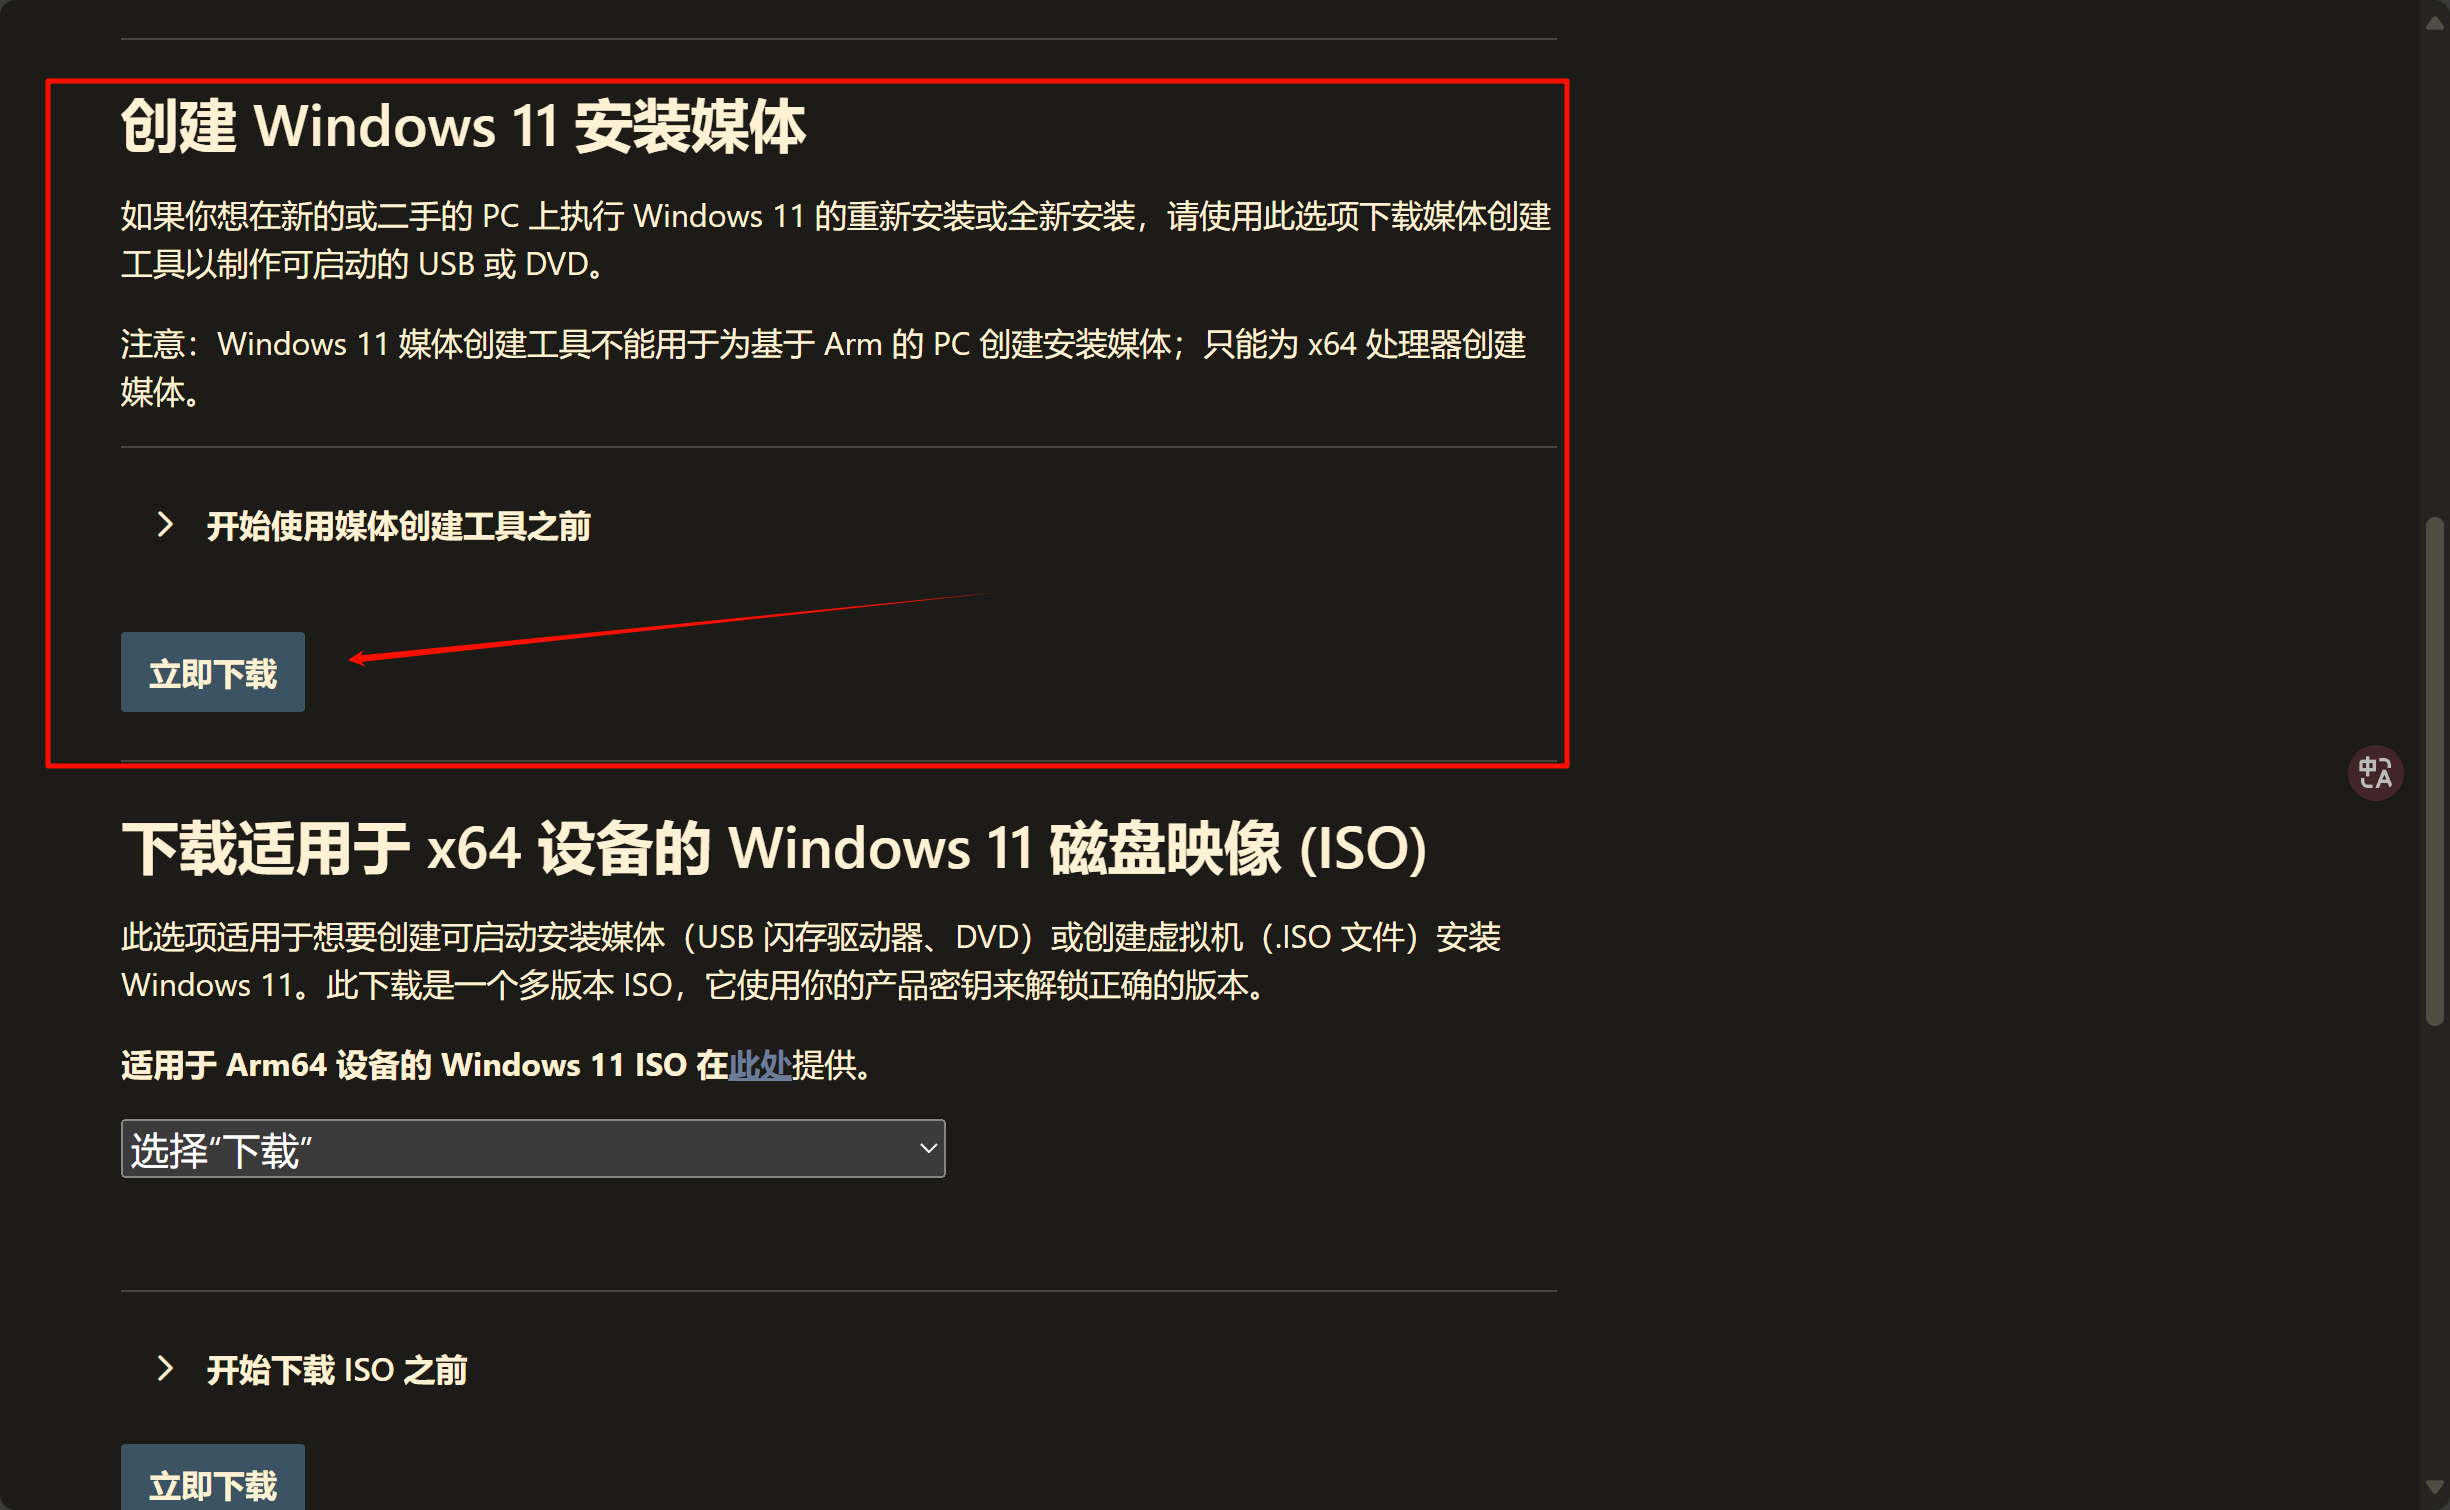Click the bold 适用于 Arm64 设备 text

pos(424,1065)
